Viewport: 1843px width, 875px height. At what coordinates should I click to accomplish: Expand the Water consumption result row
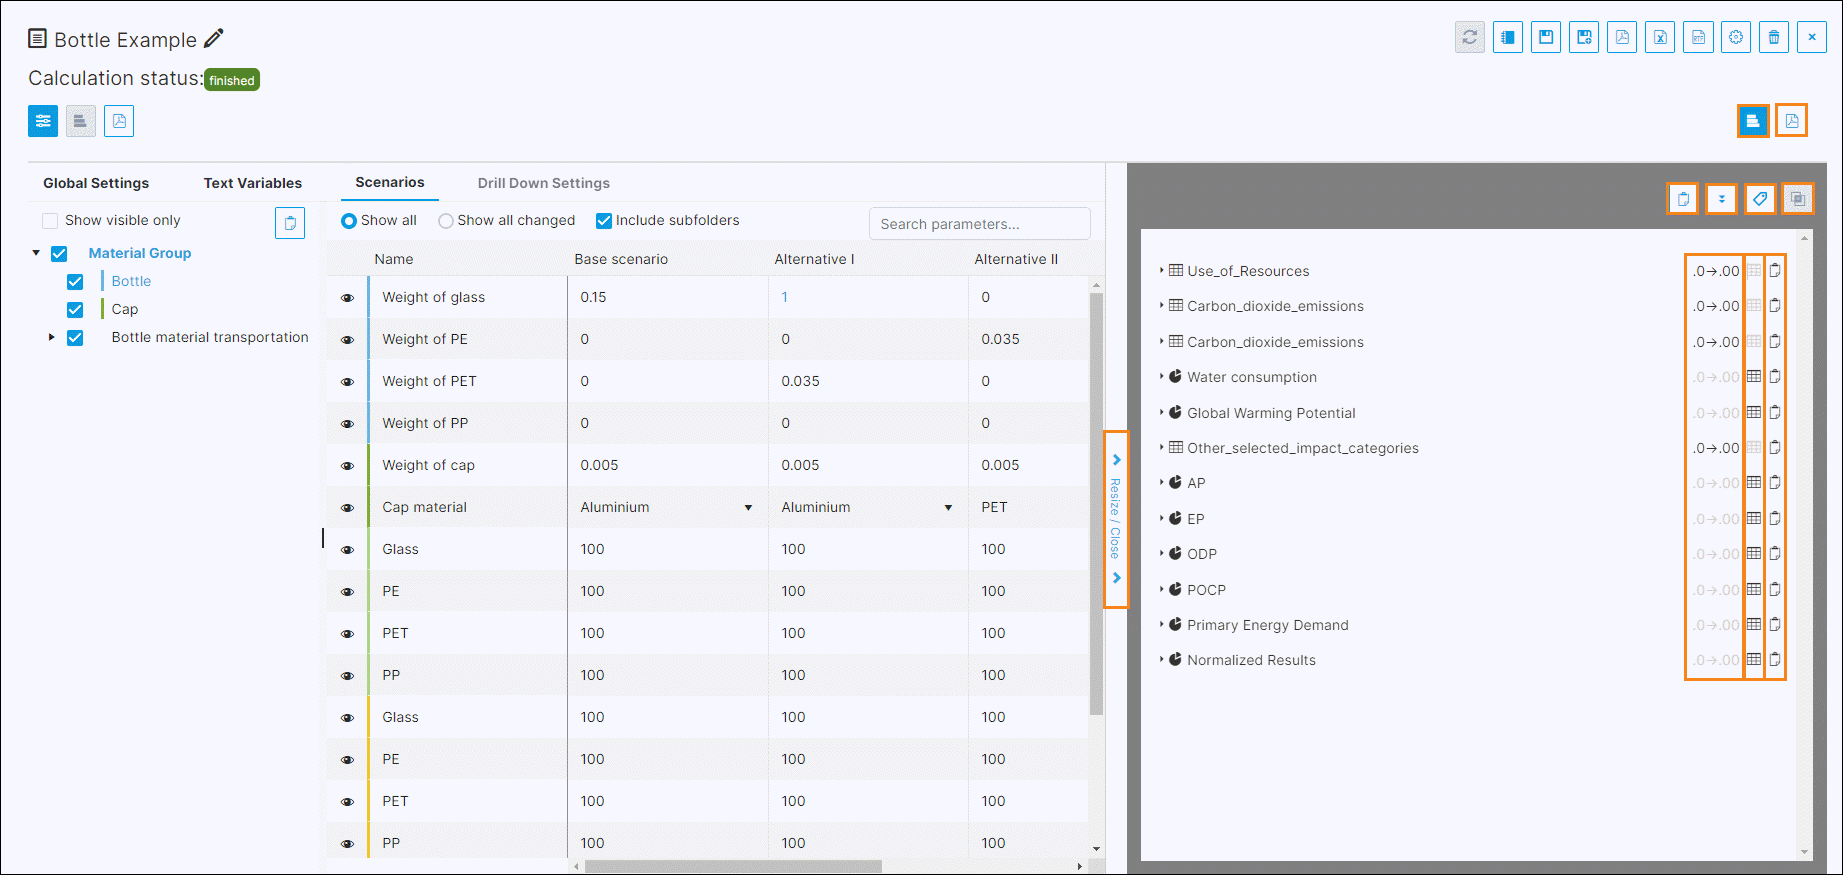(1162, 376)
